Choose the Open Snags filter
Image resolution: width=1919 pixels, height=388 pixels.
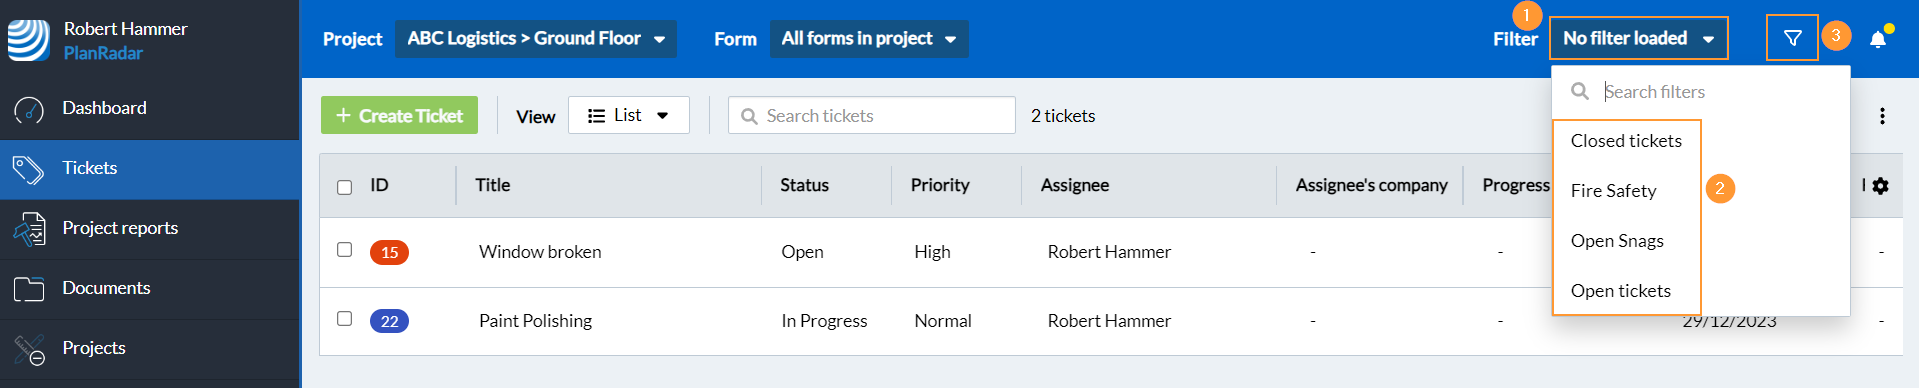point(1617,240)
